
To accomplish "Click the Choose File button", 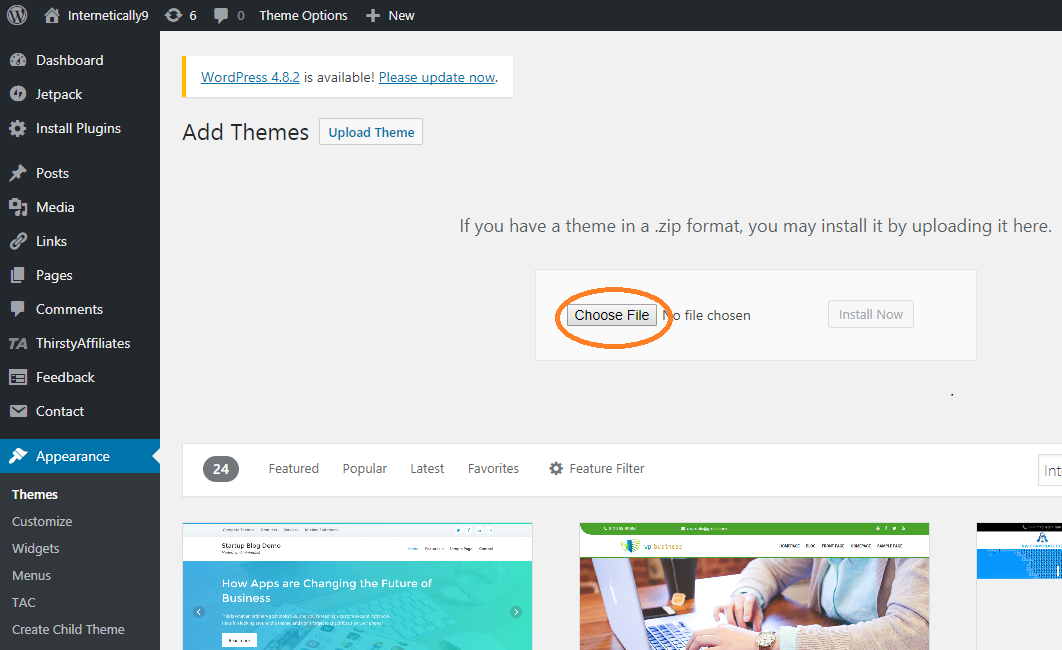I will (612, 315).
